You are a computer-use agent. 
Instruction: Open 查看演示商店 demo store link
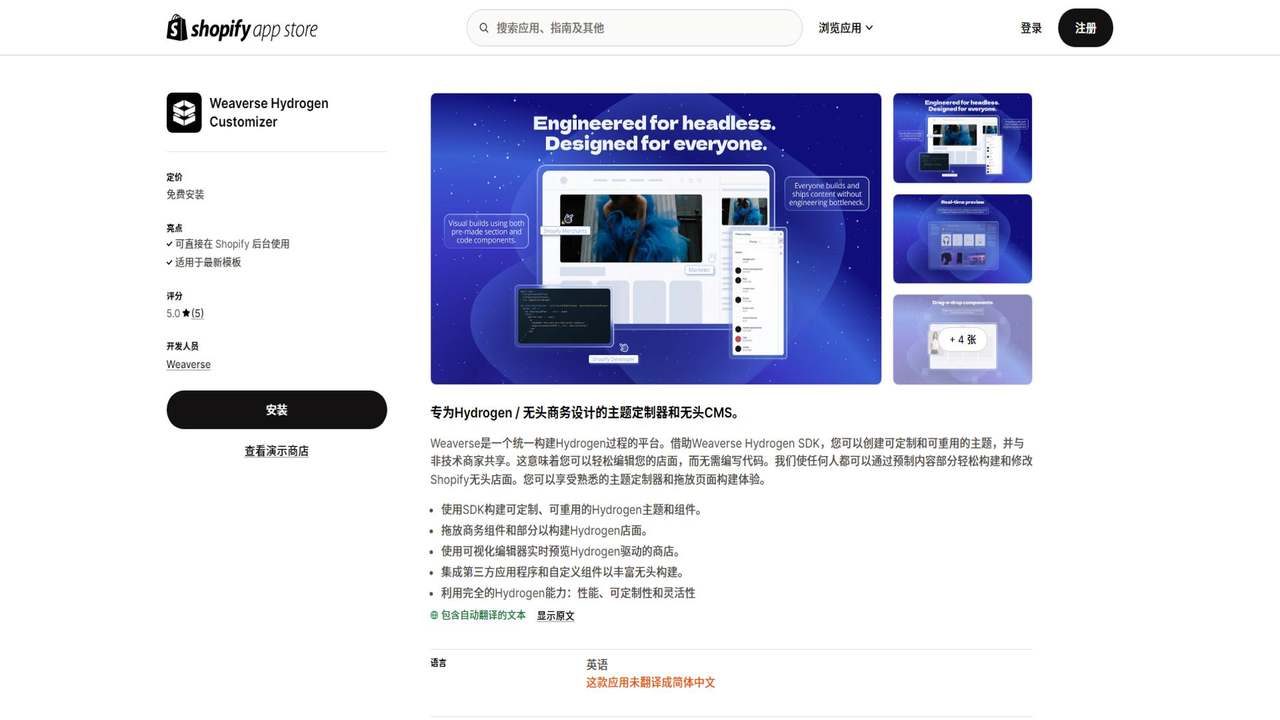click(x=276, y=451)
